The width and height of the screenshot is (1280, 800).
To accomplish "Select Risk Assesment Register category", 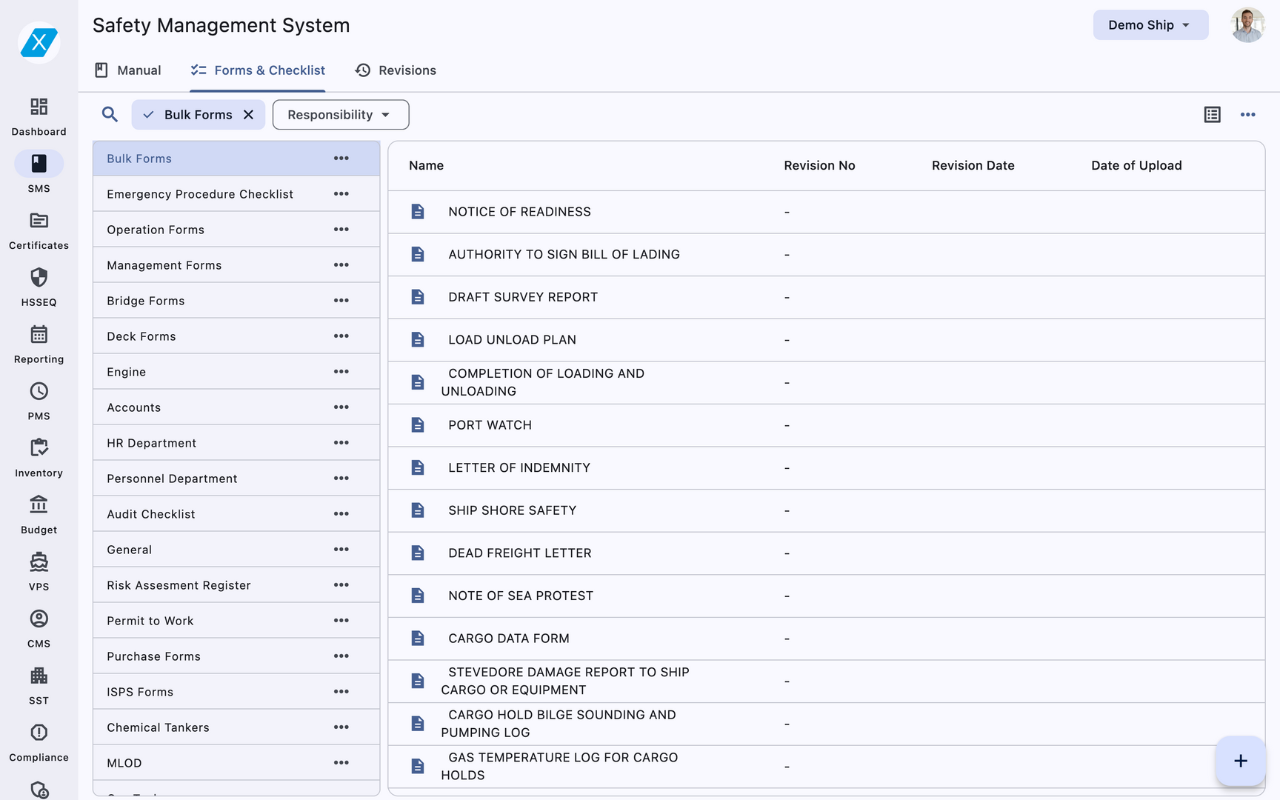I will pyautogui.click(x=236, y=585).
